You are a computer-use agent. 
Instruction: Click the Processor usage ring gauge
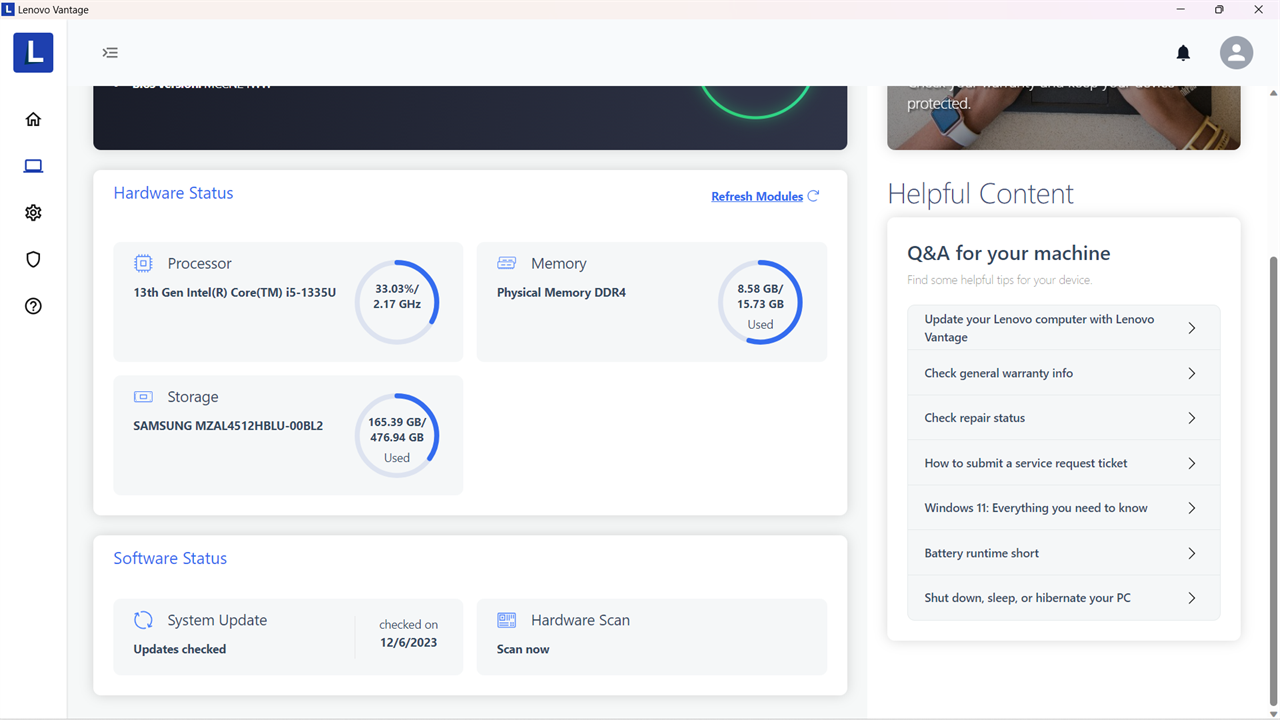(397, 302)
